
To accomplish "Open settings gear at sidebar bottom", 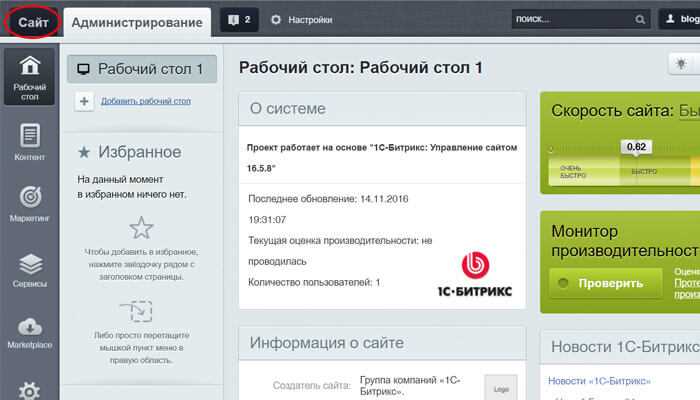I will (x=29, y=391).
